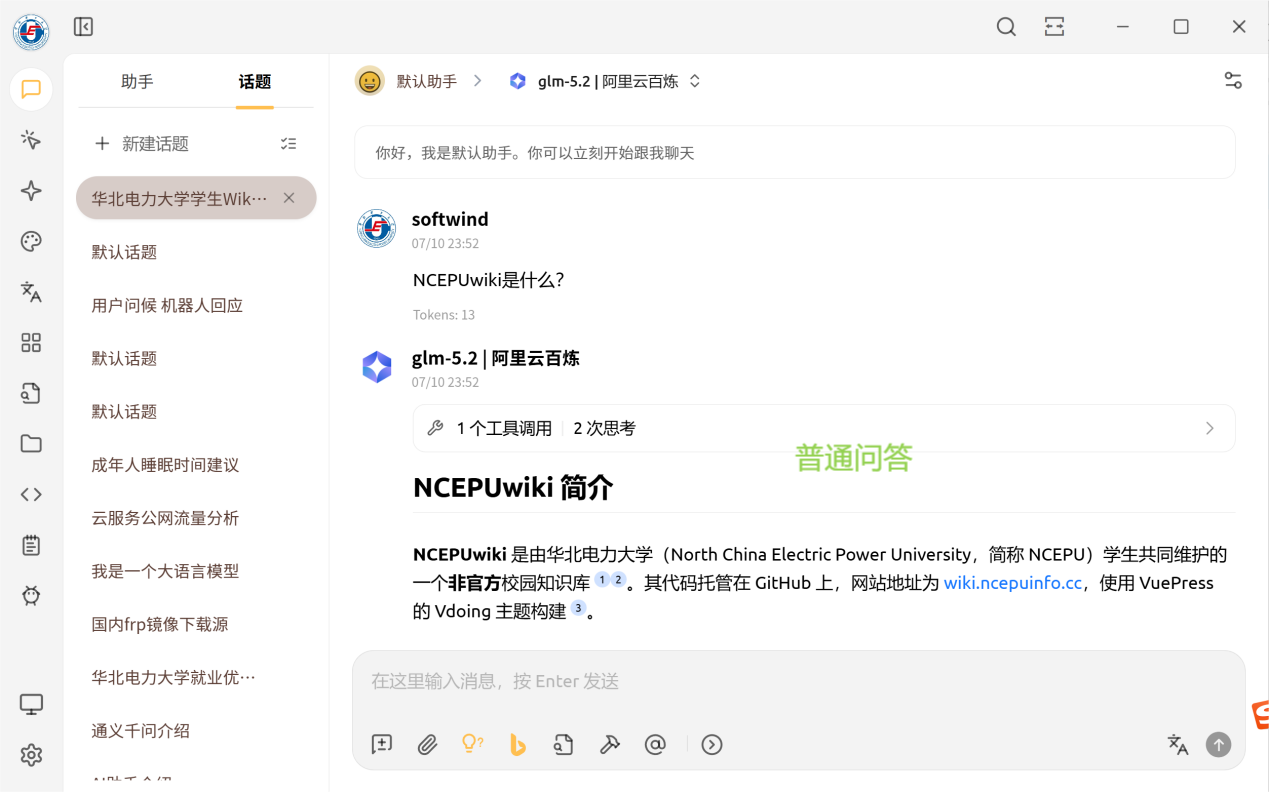Toggle Bing web search in input toolbar
The height and width of the screenshot is (792, 1269).
(x=518, y=744)
